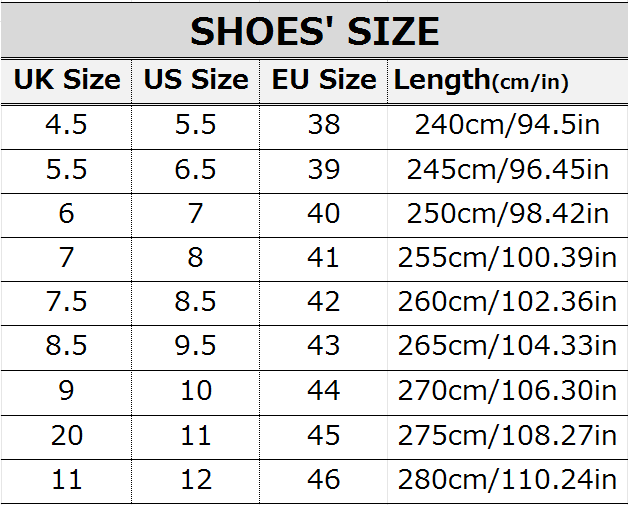This screenshot has width=628, height=505.
Task: Click the UK size 7.5 cell
Action: click(67, 302)
